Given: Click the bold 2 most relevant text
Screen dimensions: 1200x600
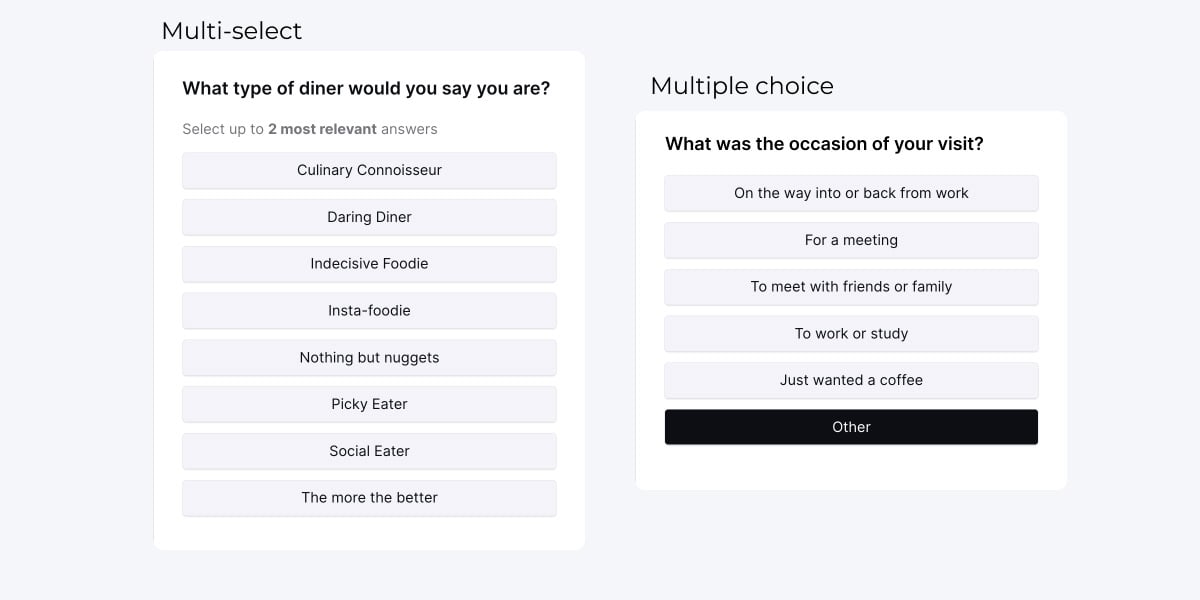Looking at the screenshot, I should (322, 129).
